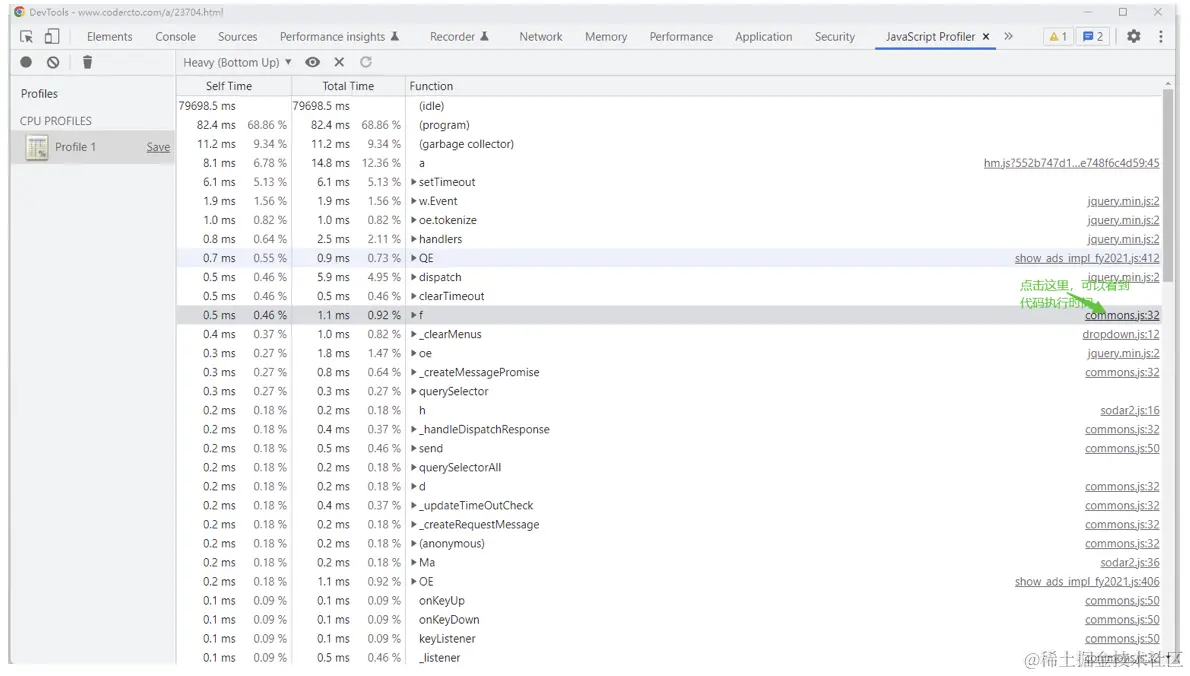Exclude the selected function with the X icon
The image size is (1190, 676).
click(339, 62)
